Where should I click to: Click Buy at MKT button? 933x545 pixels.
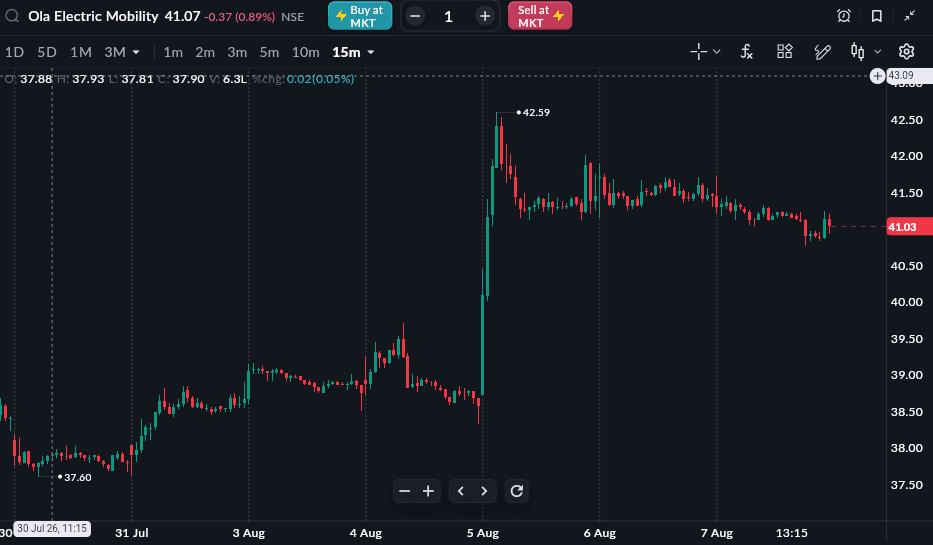360,16
